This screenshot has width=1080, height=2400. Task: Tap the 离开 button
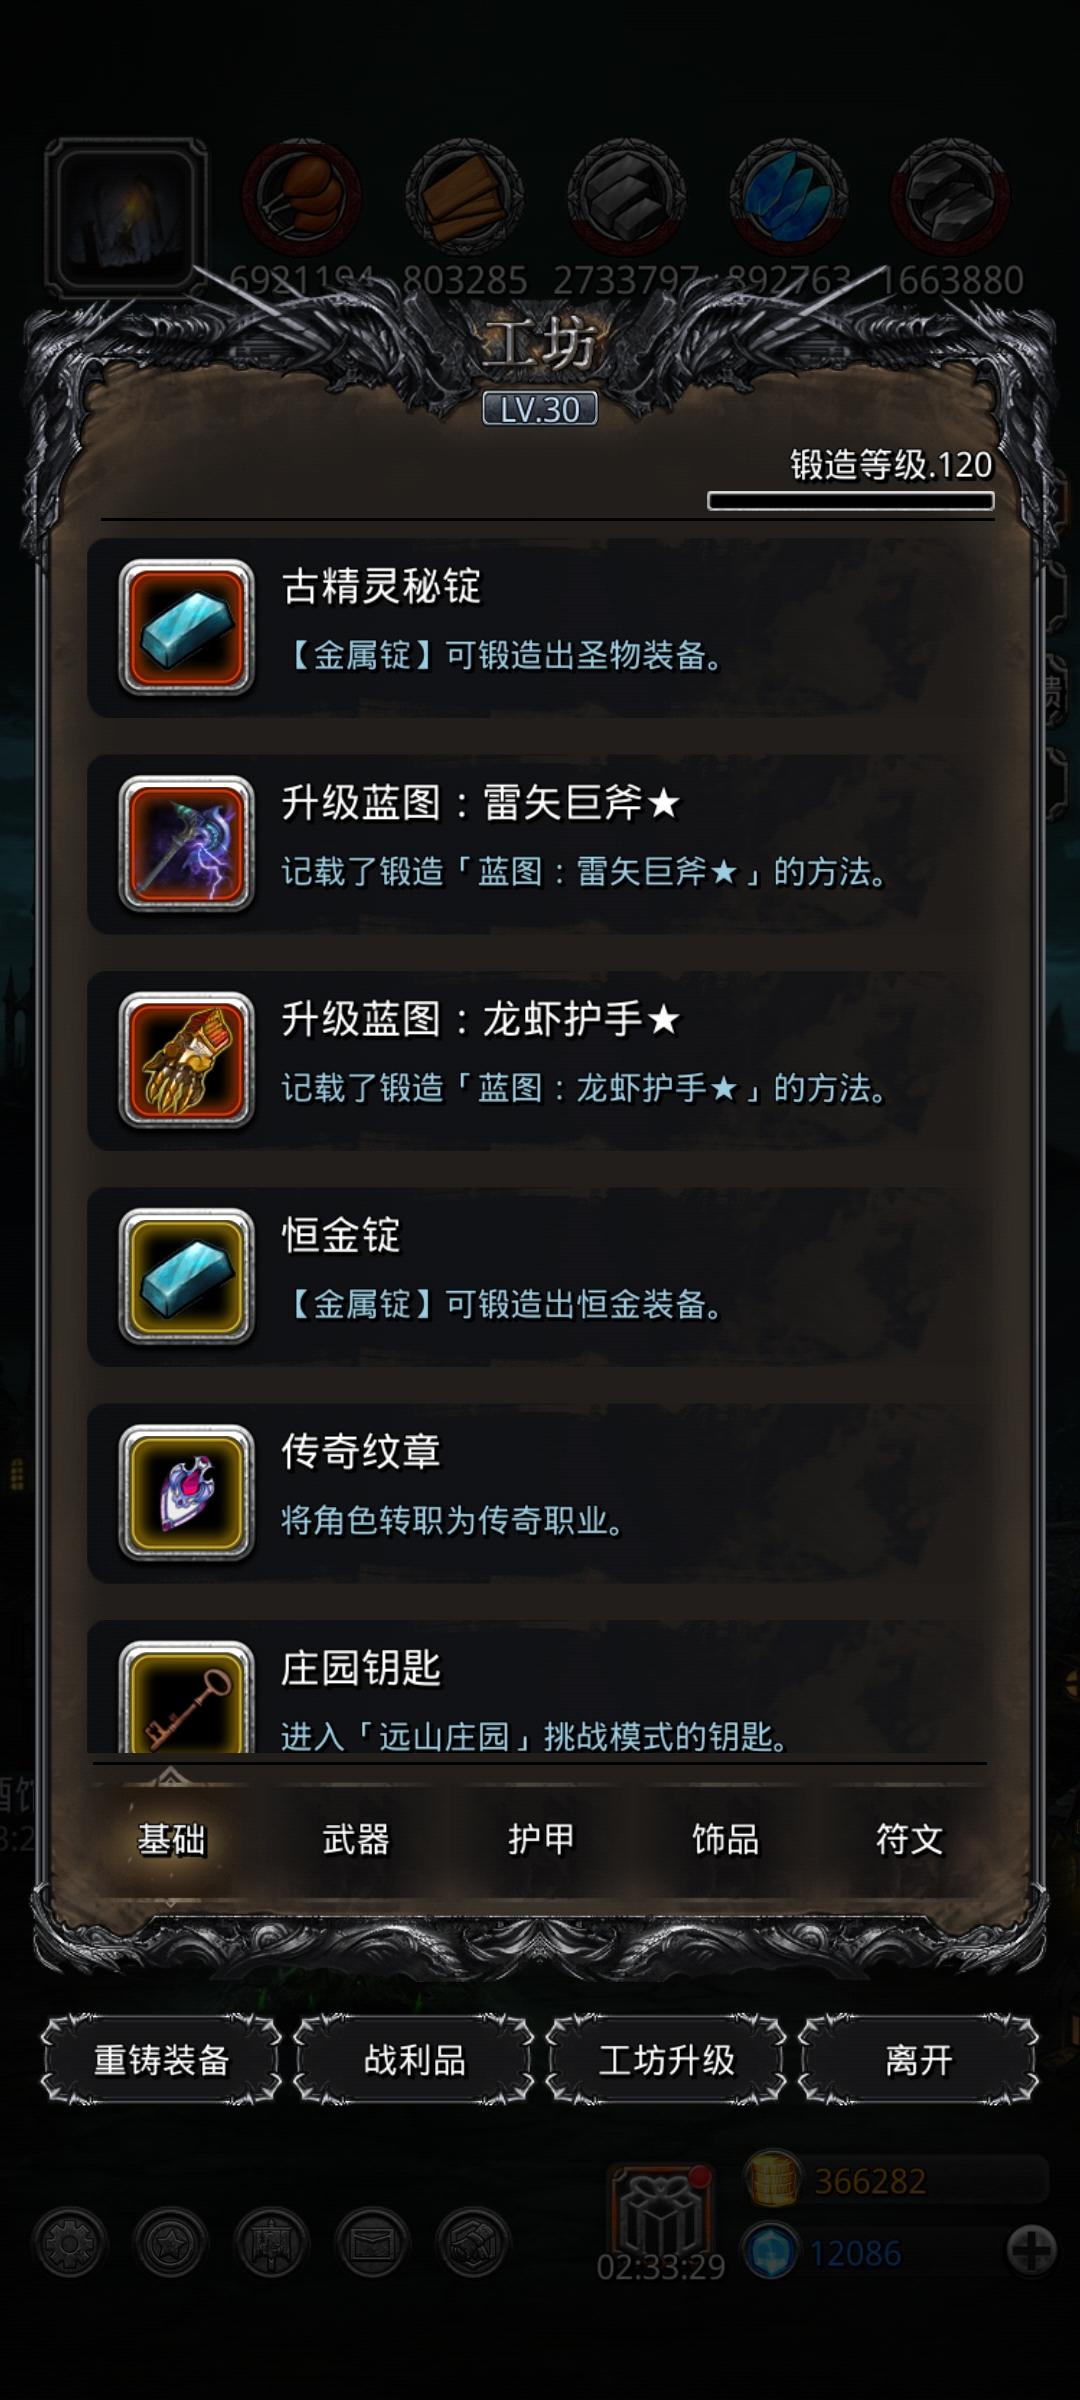918,2060
